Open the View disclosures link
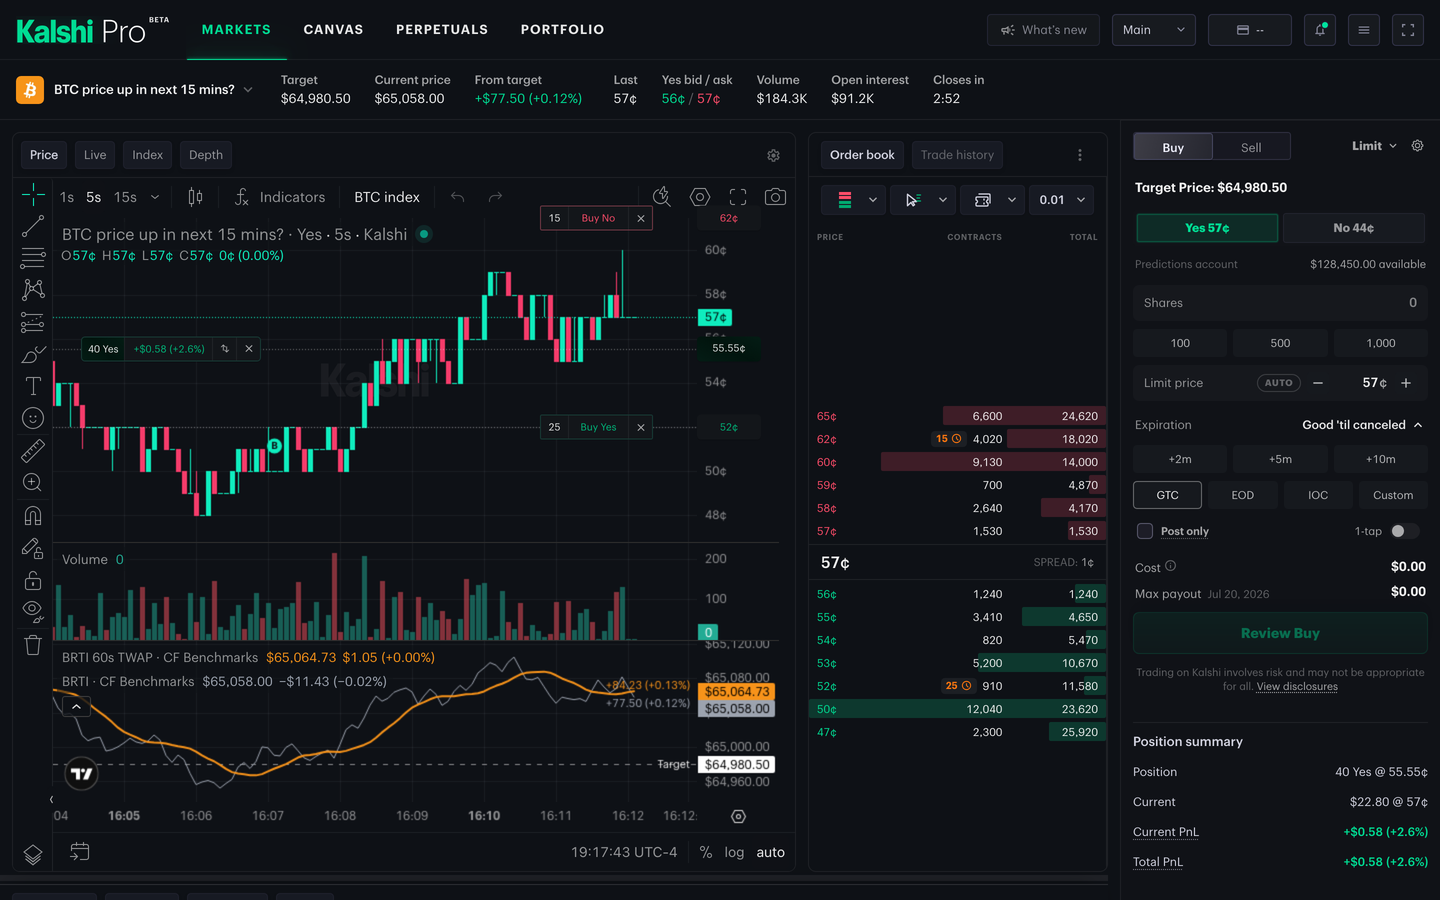1440x900 pixels. click(1297, 687)
